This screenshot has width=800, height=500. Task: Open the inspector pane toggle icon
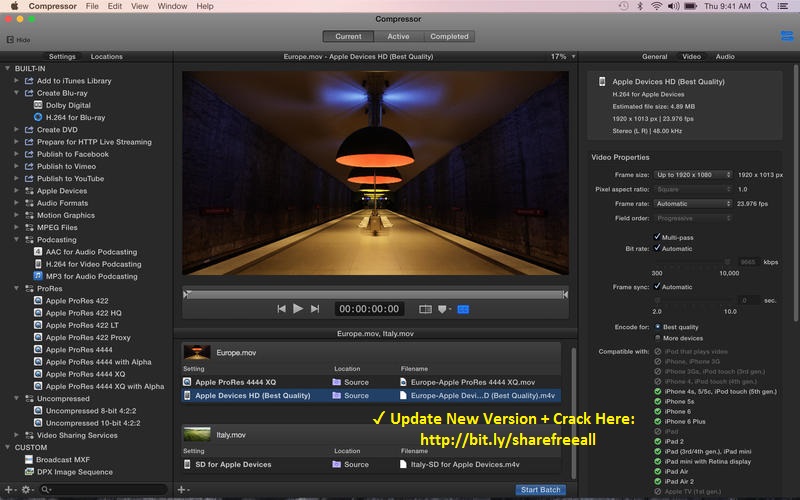point(787,36)
